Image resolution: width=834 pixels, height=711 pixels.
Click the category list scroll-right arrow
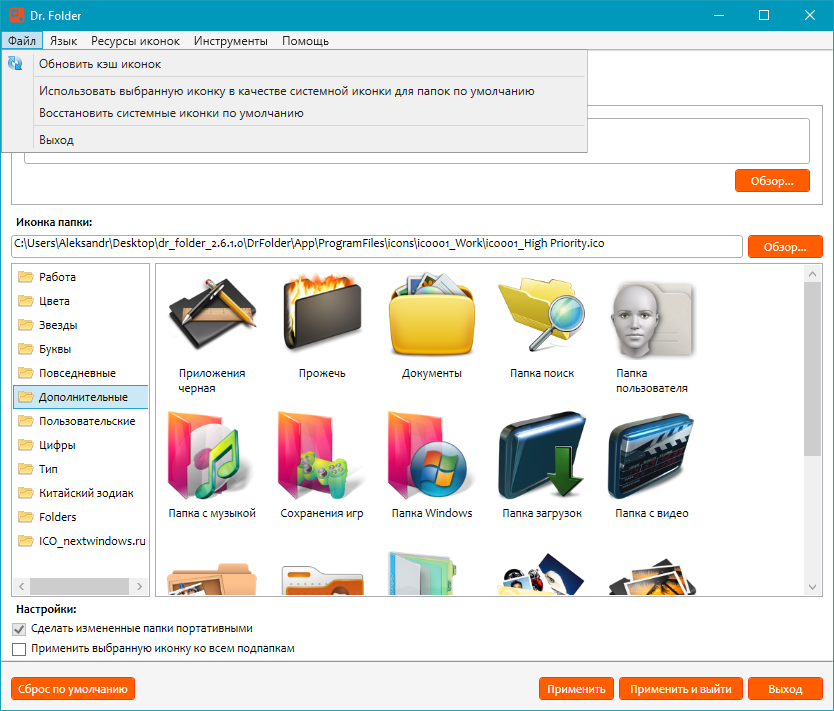(139, 586)
